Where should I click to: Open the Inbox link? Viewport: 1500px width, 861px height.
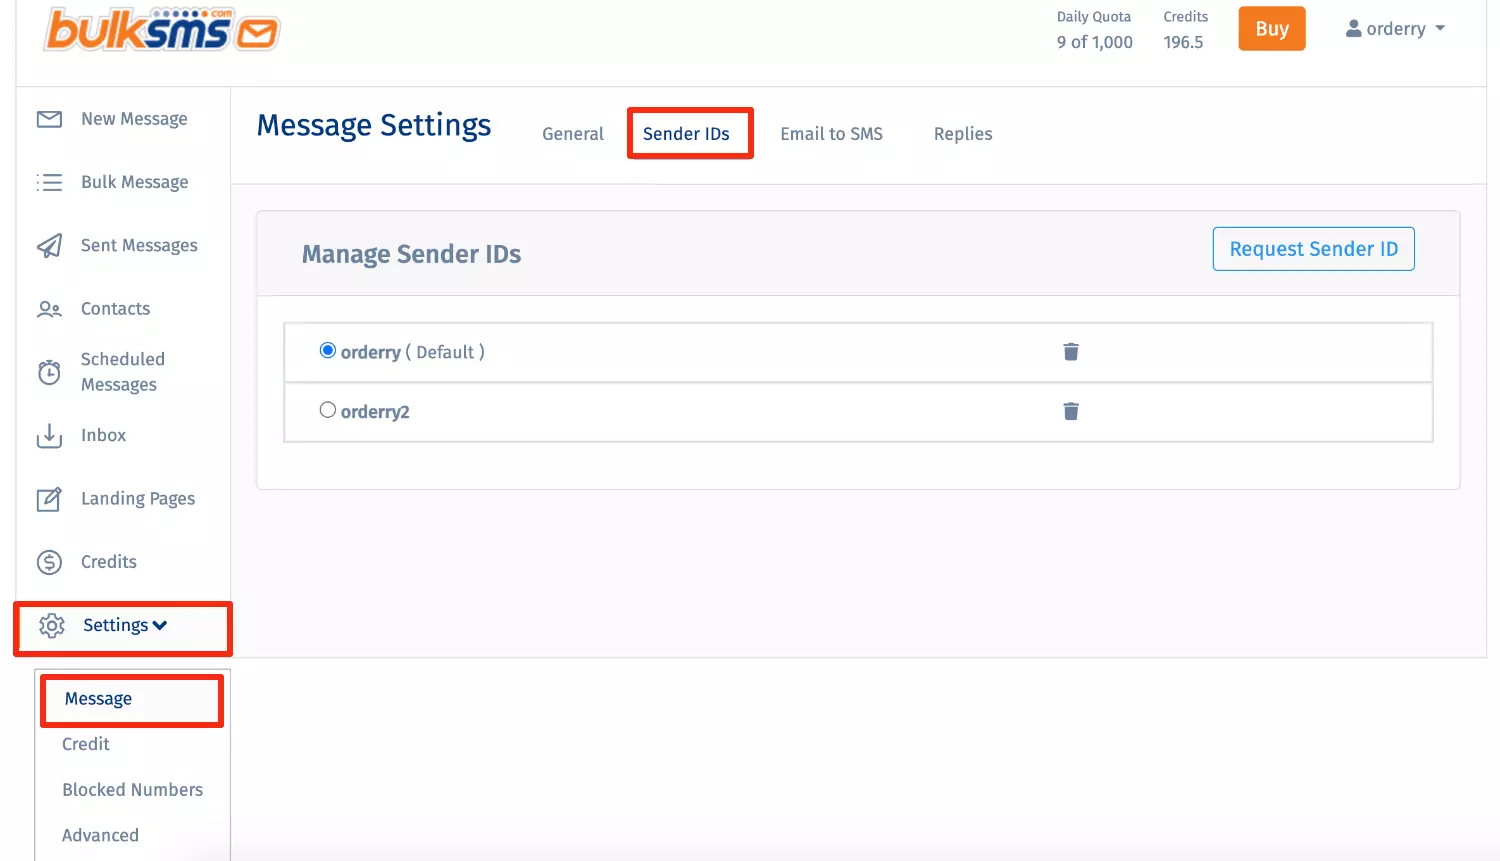(x=104, y=435)
